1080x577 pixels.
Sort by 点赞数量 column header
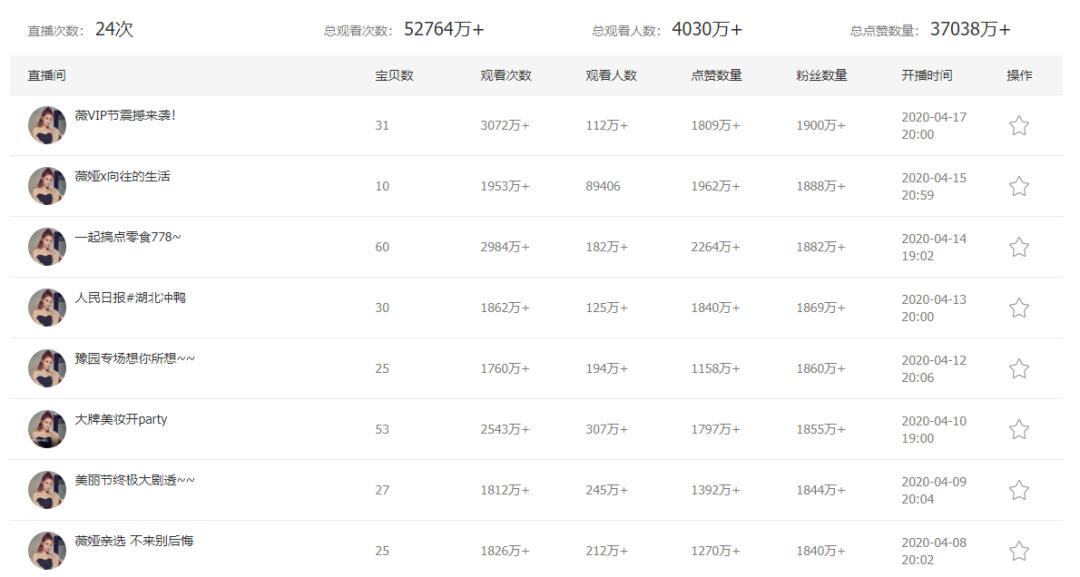coord(716,75)
